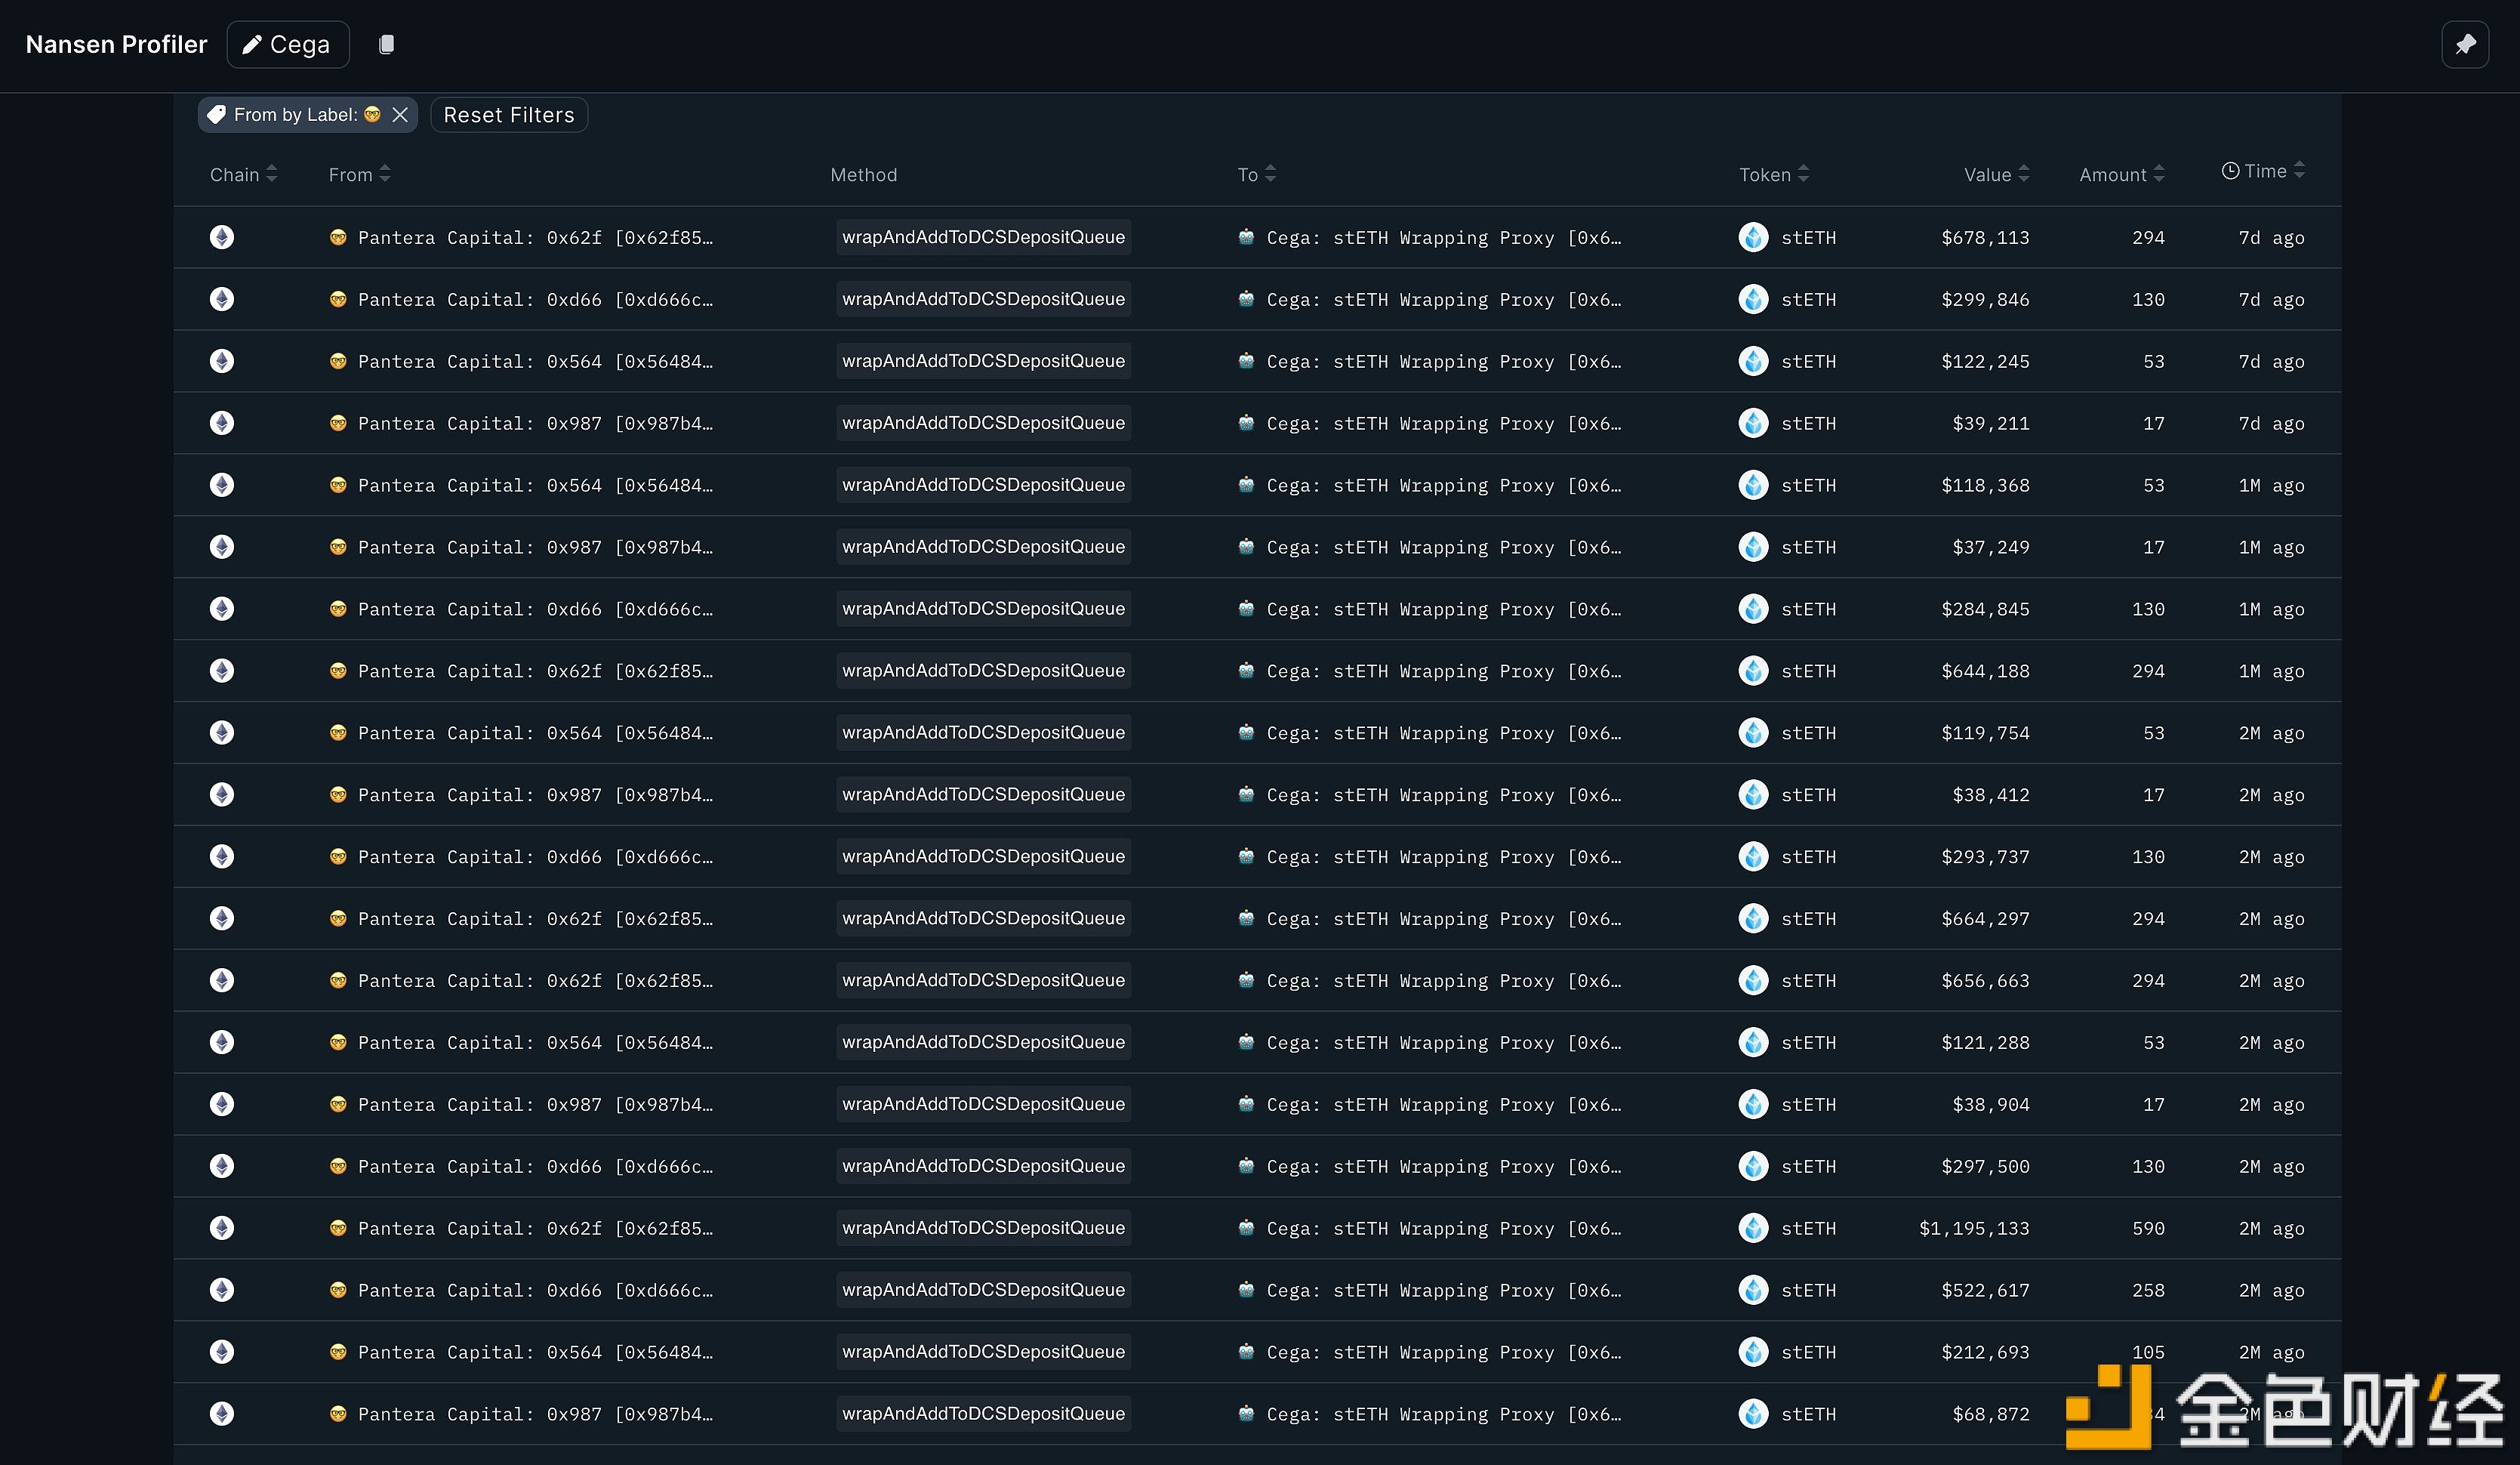Sort by the Value column

tap(1996, 174)
